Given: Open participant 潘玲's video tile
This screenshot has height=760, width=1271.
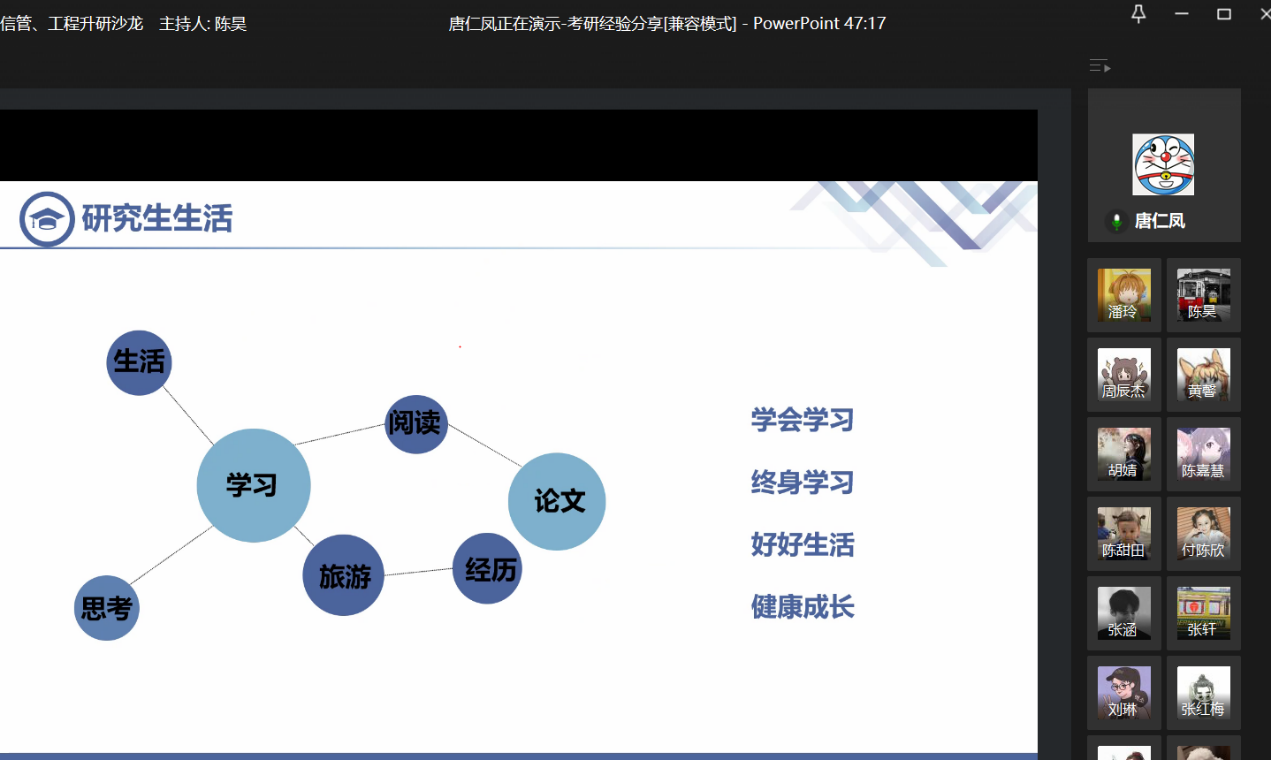Looking at the screenshot, I should [1124, 295].
